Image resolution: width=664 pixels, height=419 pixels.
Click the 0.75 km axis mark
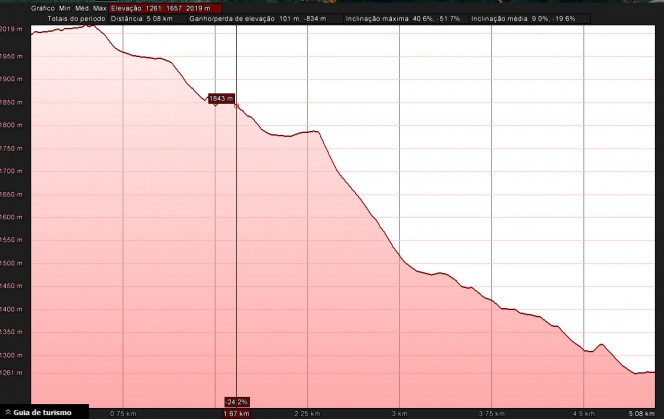(x=123, y=412)
